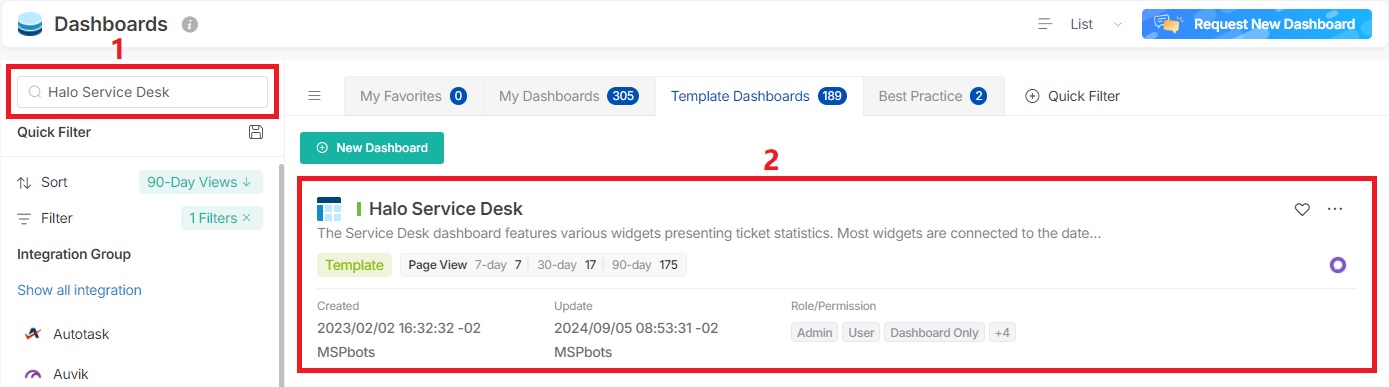
Task: Click the User role tag
Action: (x=860, y=332)
